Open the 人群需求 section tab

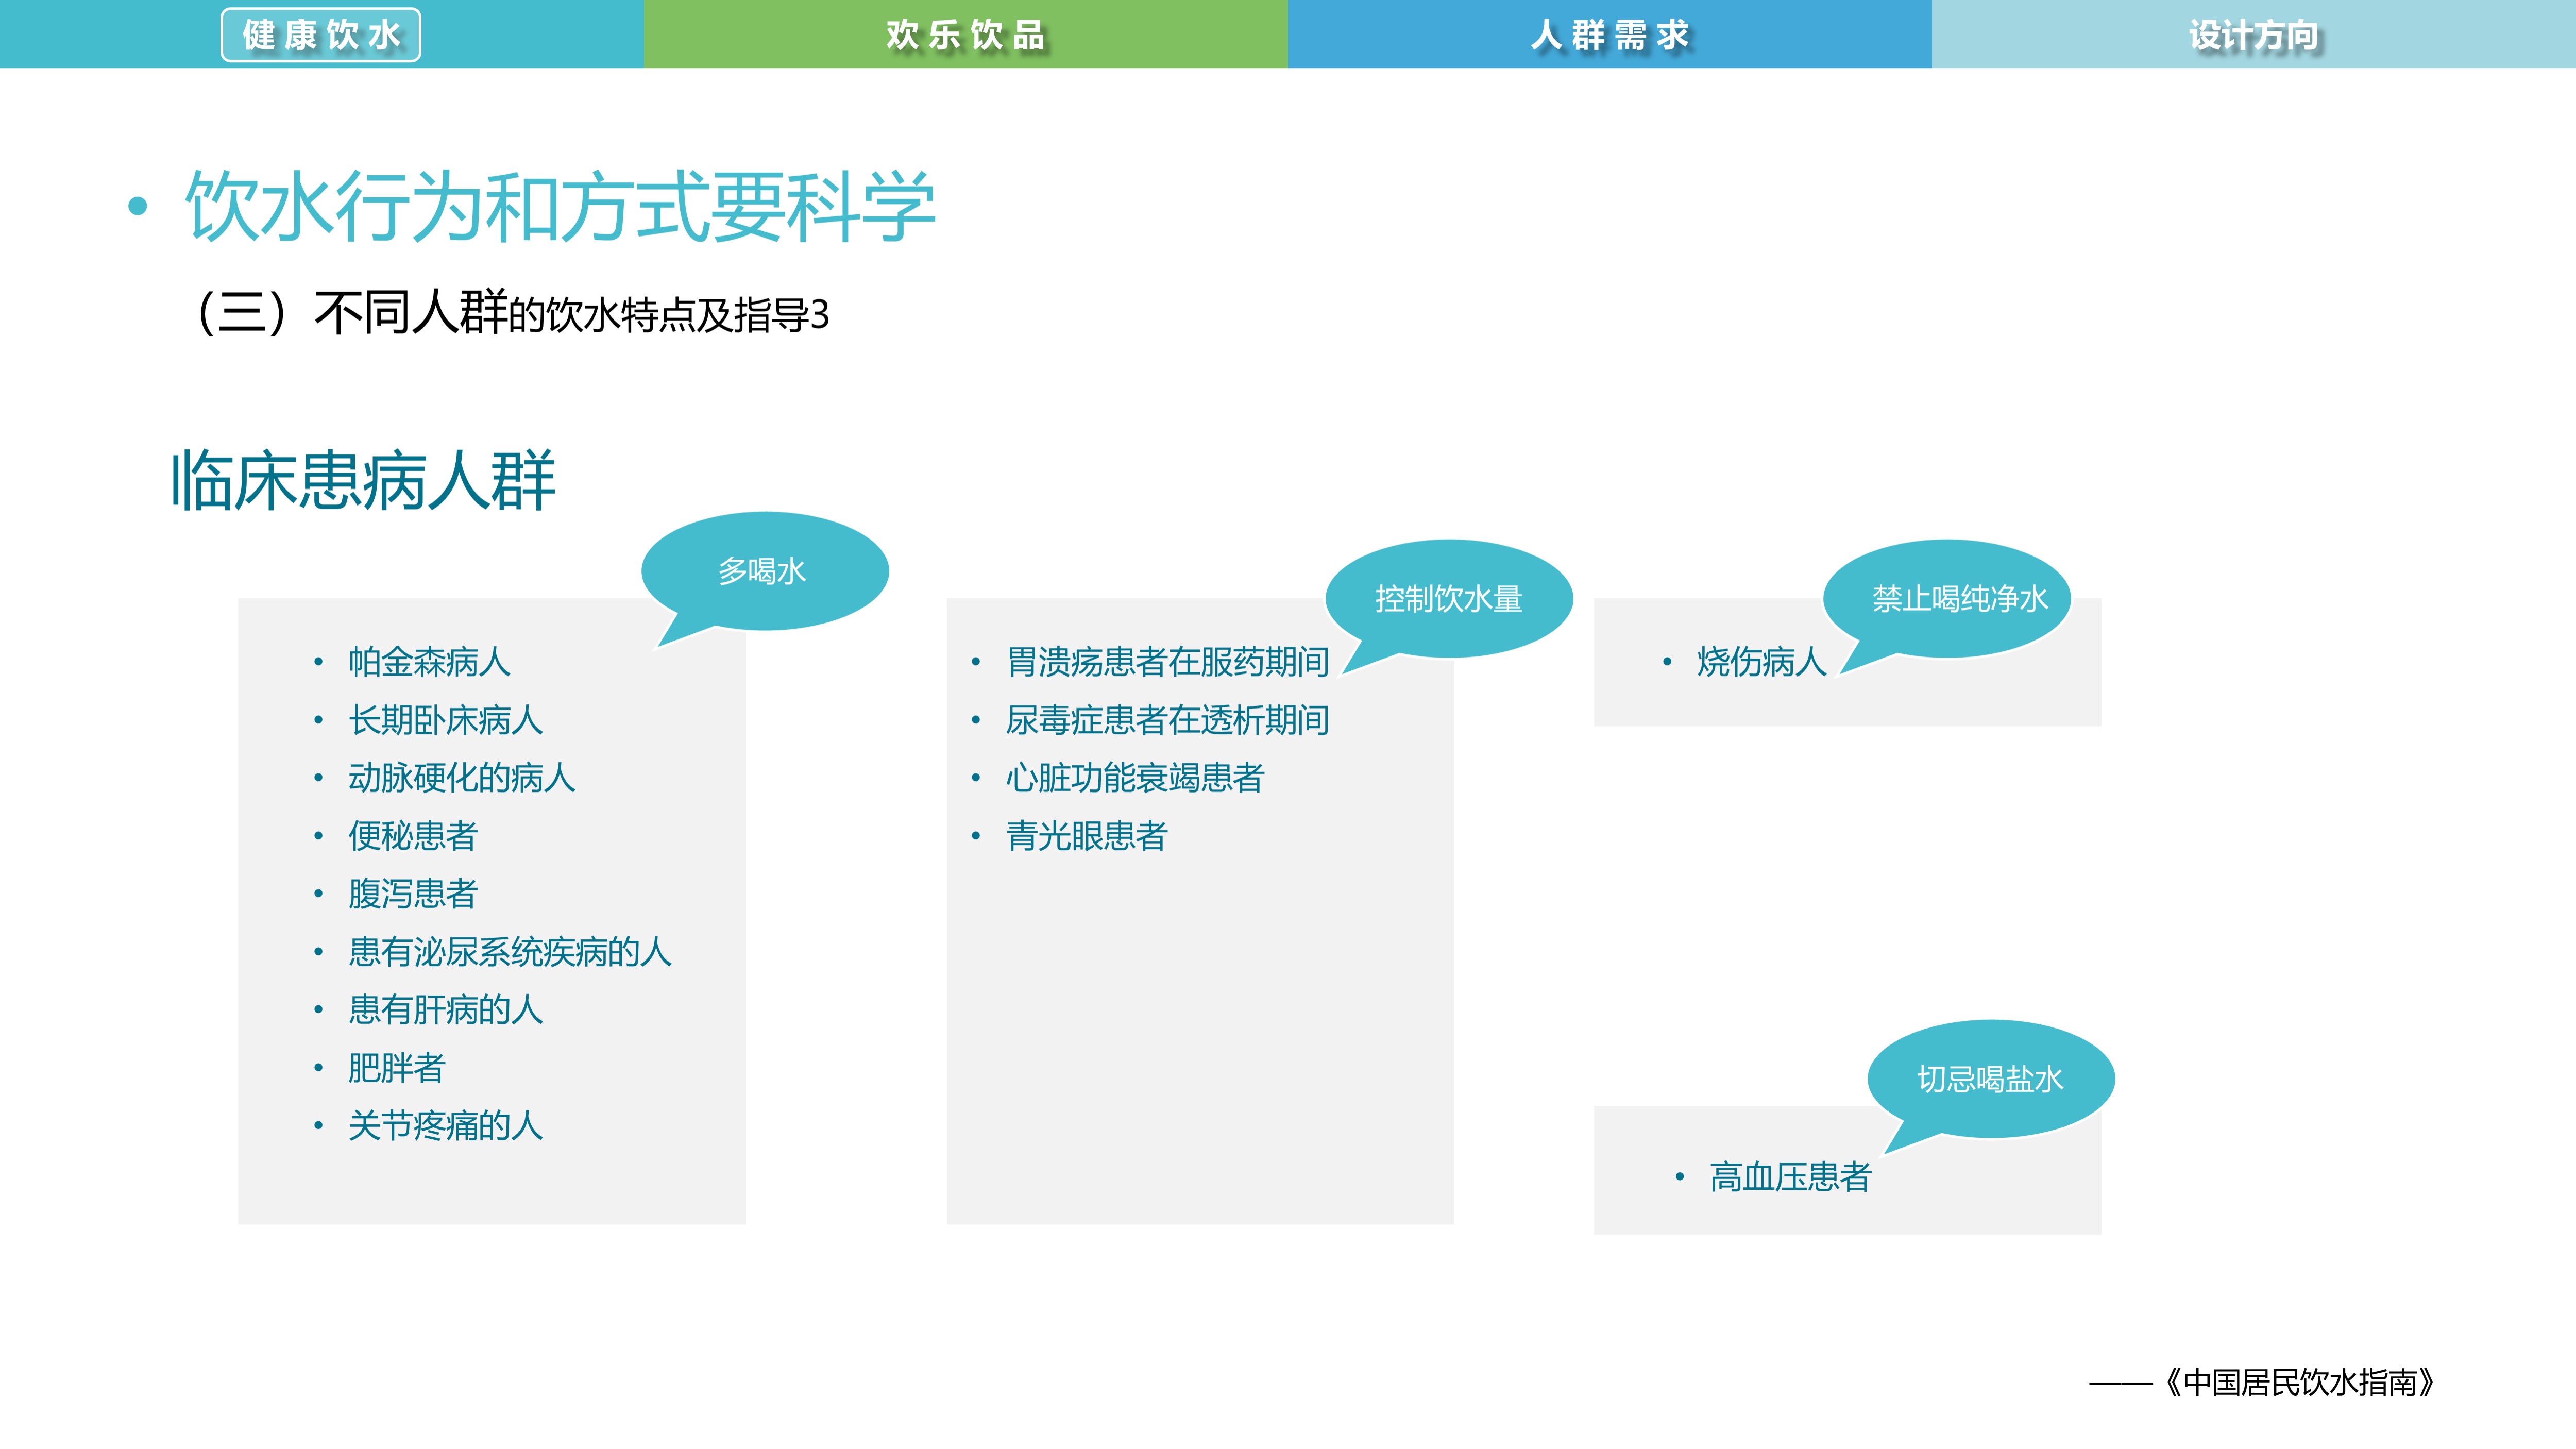click(x=1610, y=34)
